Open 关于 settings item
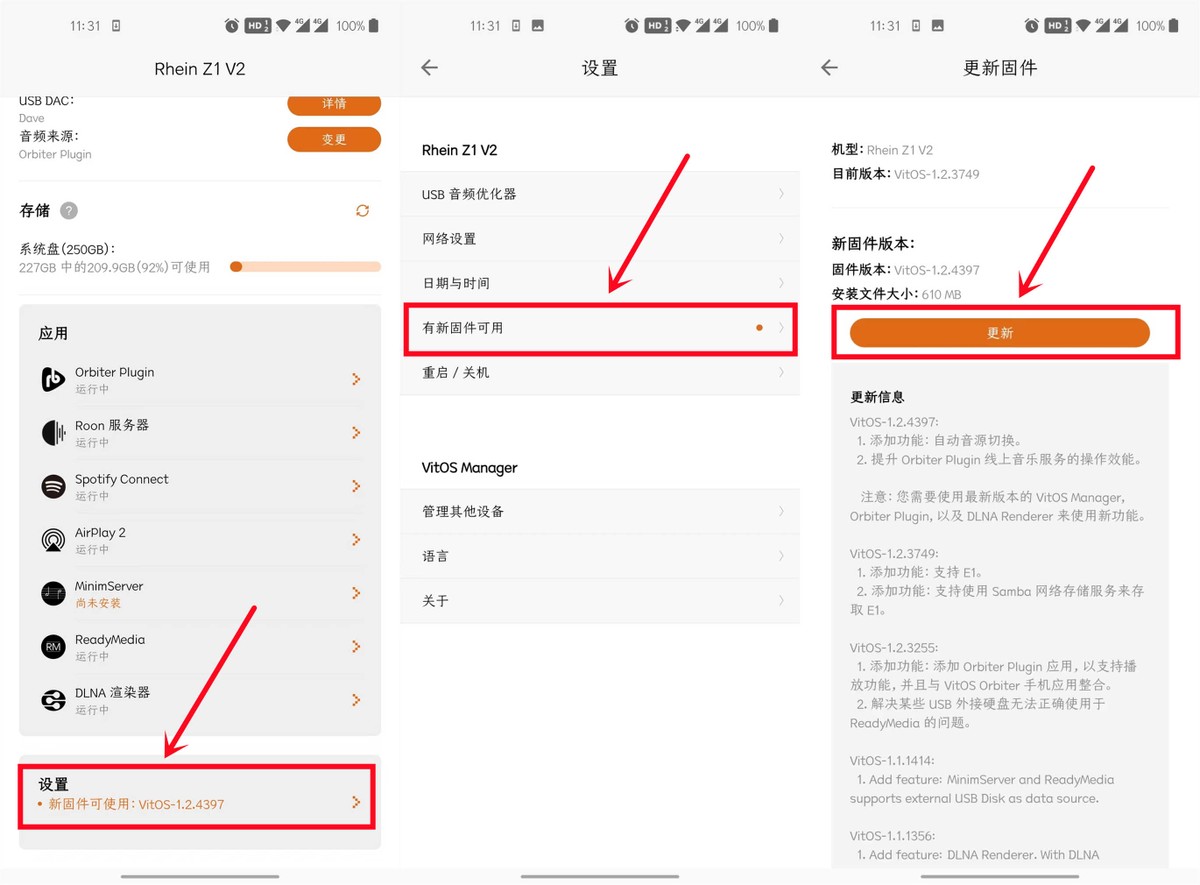Screen dimensions: 1200x885 [x=600, y=601]
